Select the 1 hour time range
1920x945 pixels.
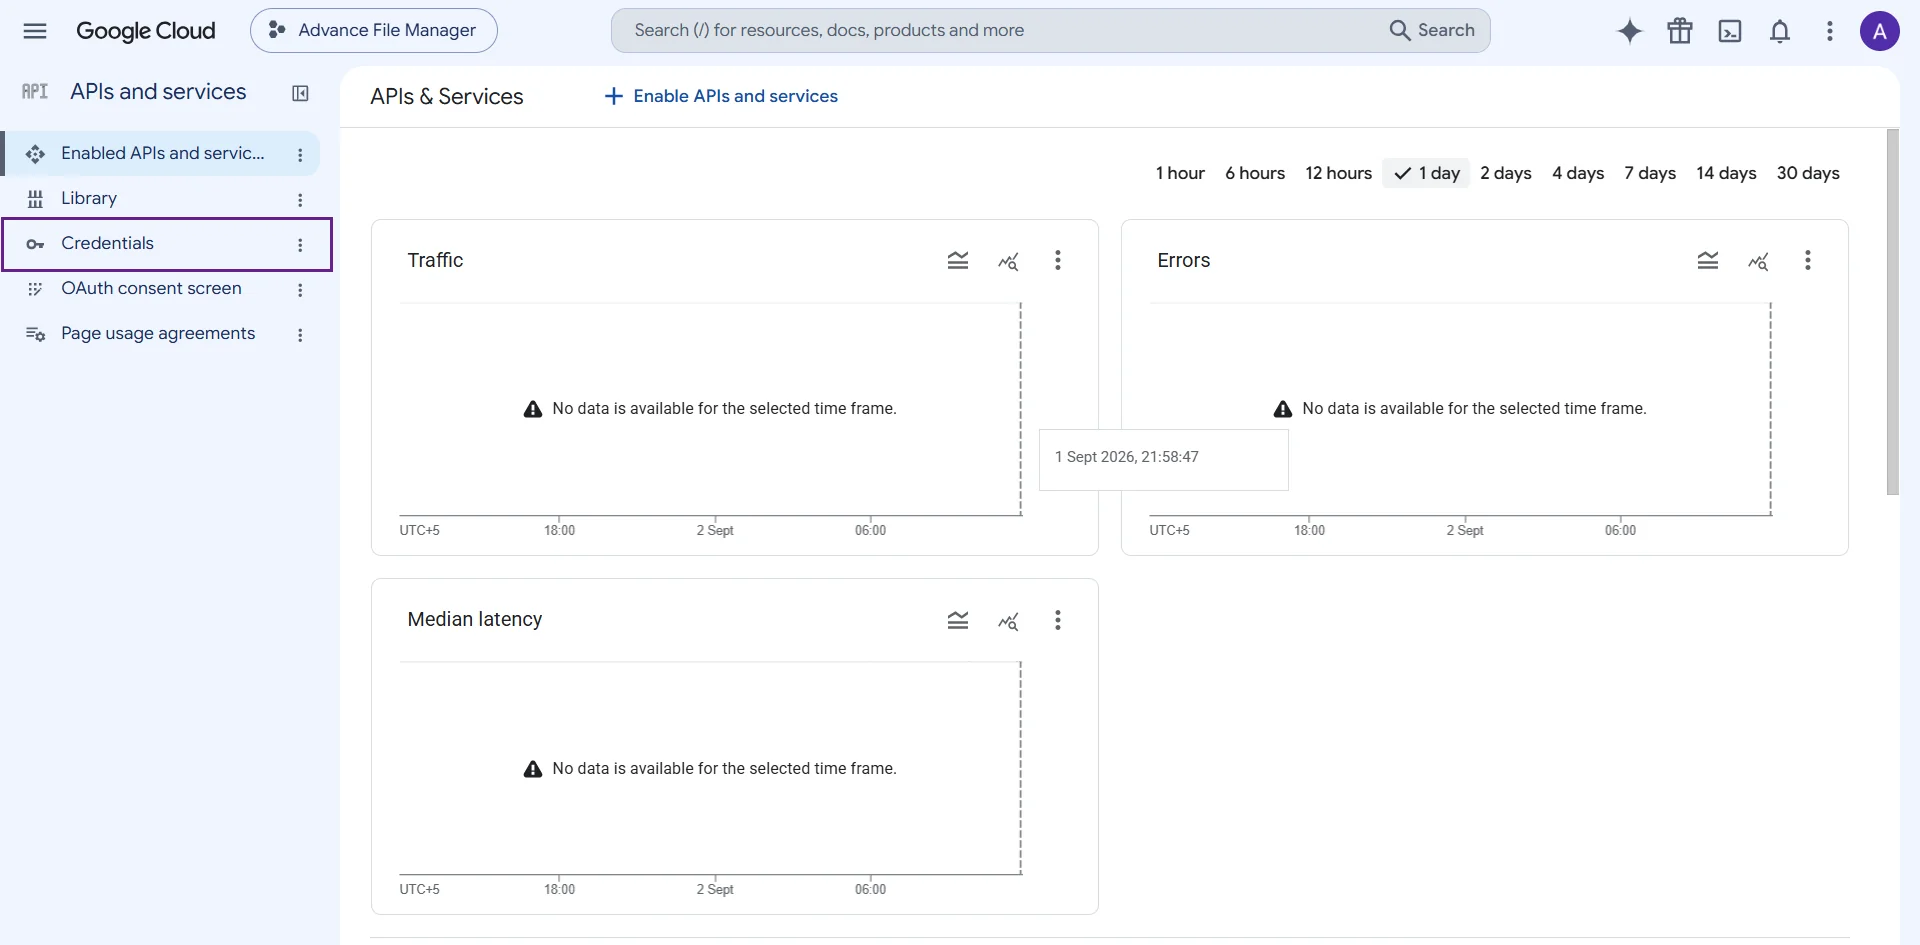1180,173
